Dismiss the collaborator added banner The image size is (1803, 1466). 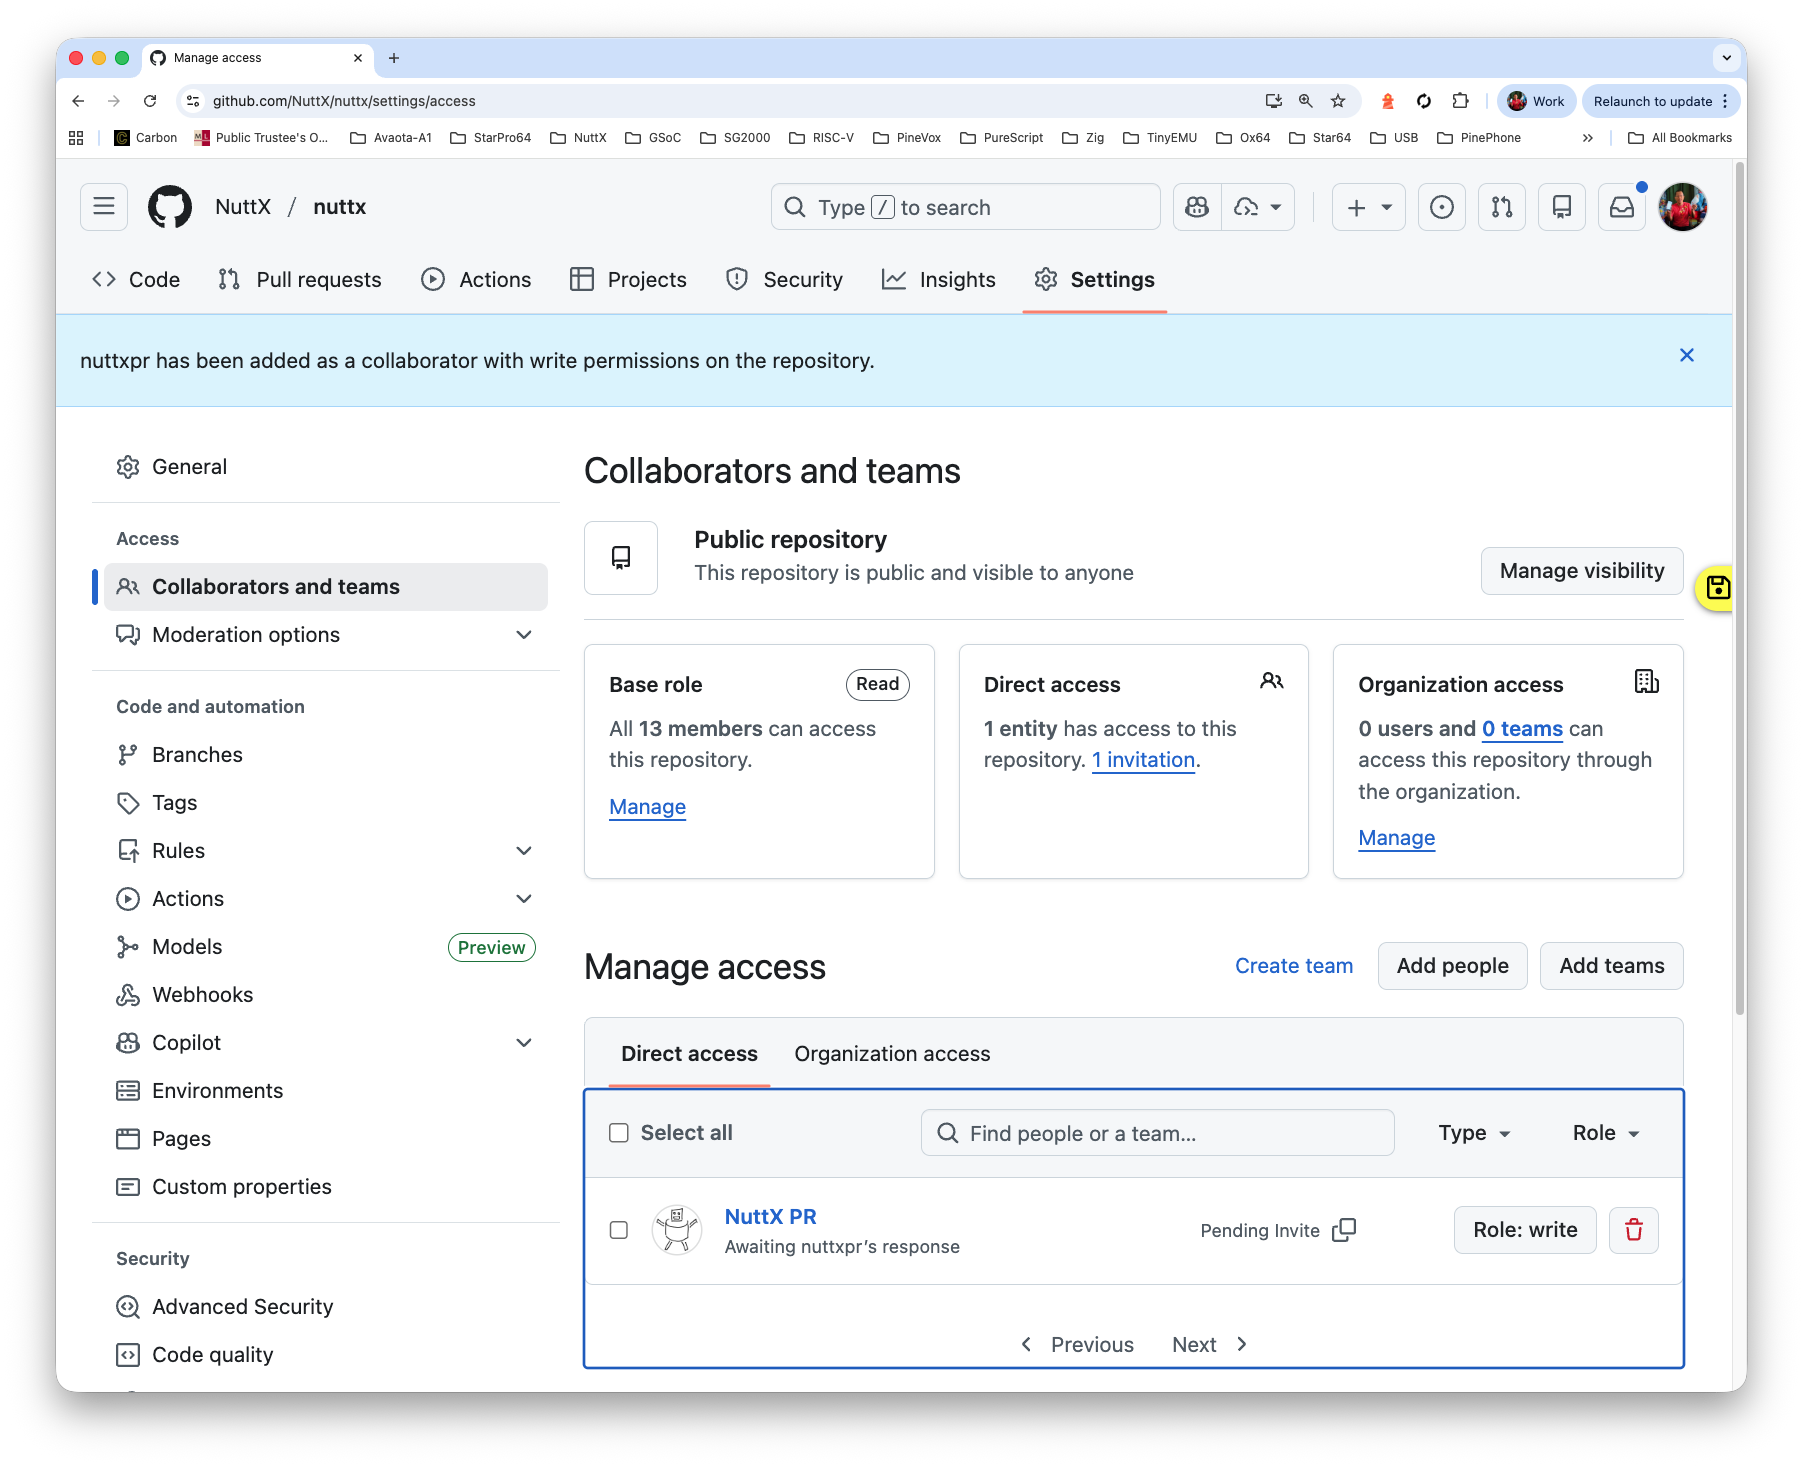click(x=1686, y=355)
